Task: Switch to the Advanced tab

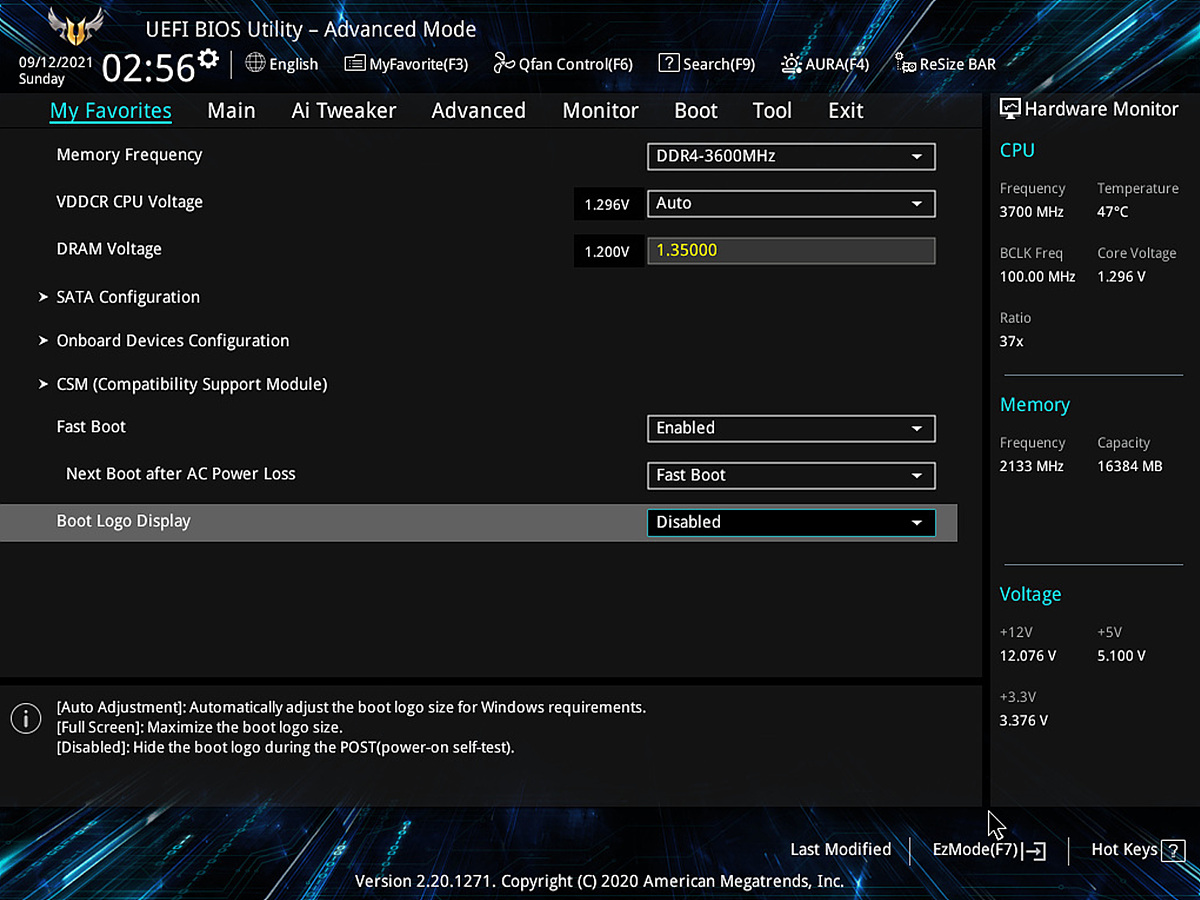Action: [478, 111]
